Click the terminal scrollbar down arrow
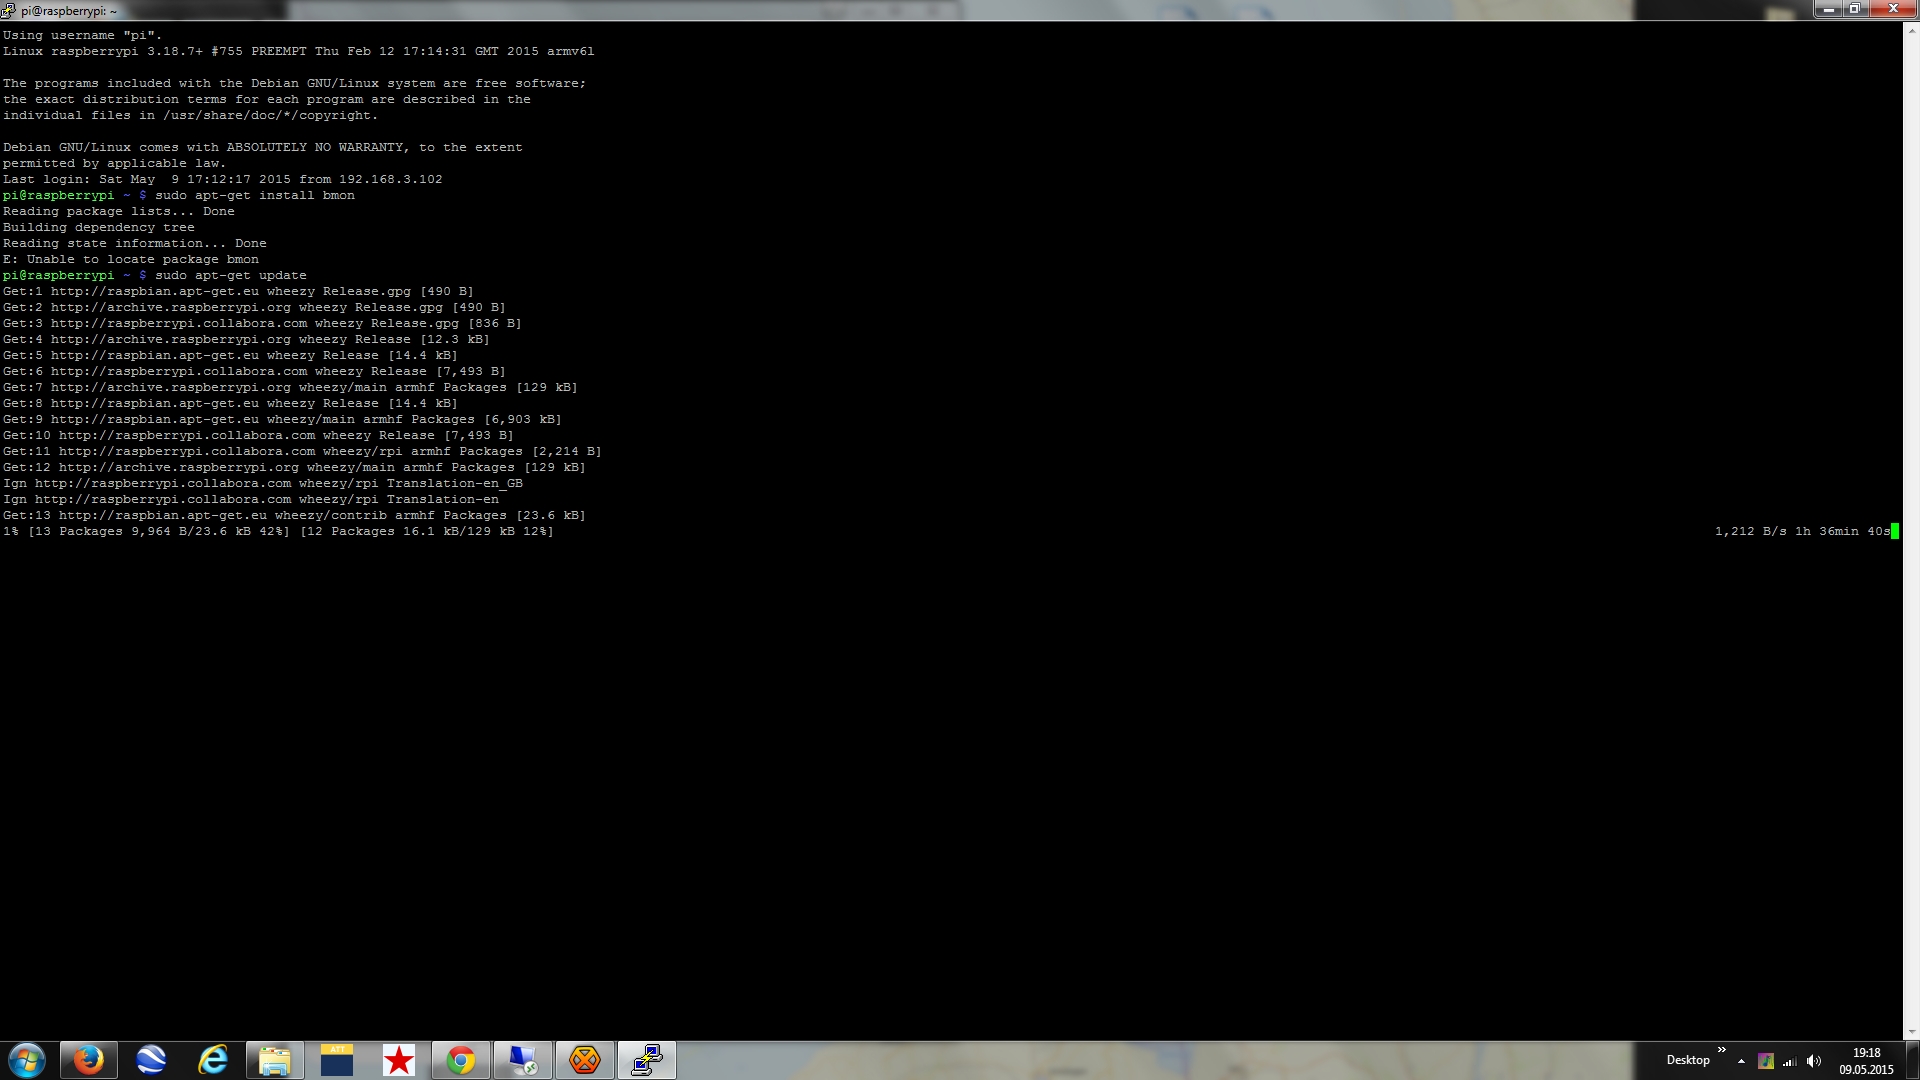The height and width of the screenshot is (1080, 1920). coord(1912,1032)
